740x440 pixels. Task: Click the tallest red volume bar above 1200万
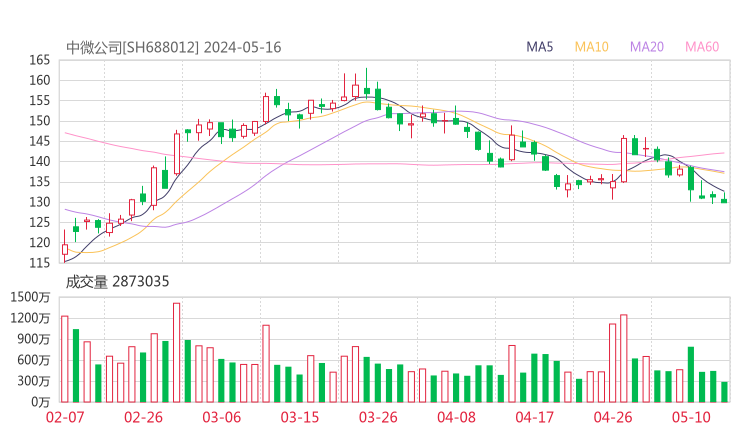(x=177, y=353)
